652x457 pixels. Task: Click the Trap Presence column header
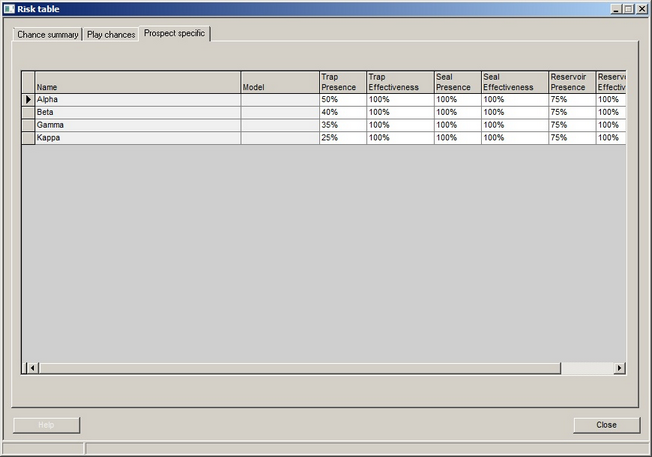341,82
